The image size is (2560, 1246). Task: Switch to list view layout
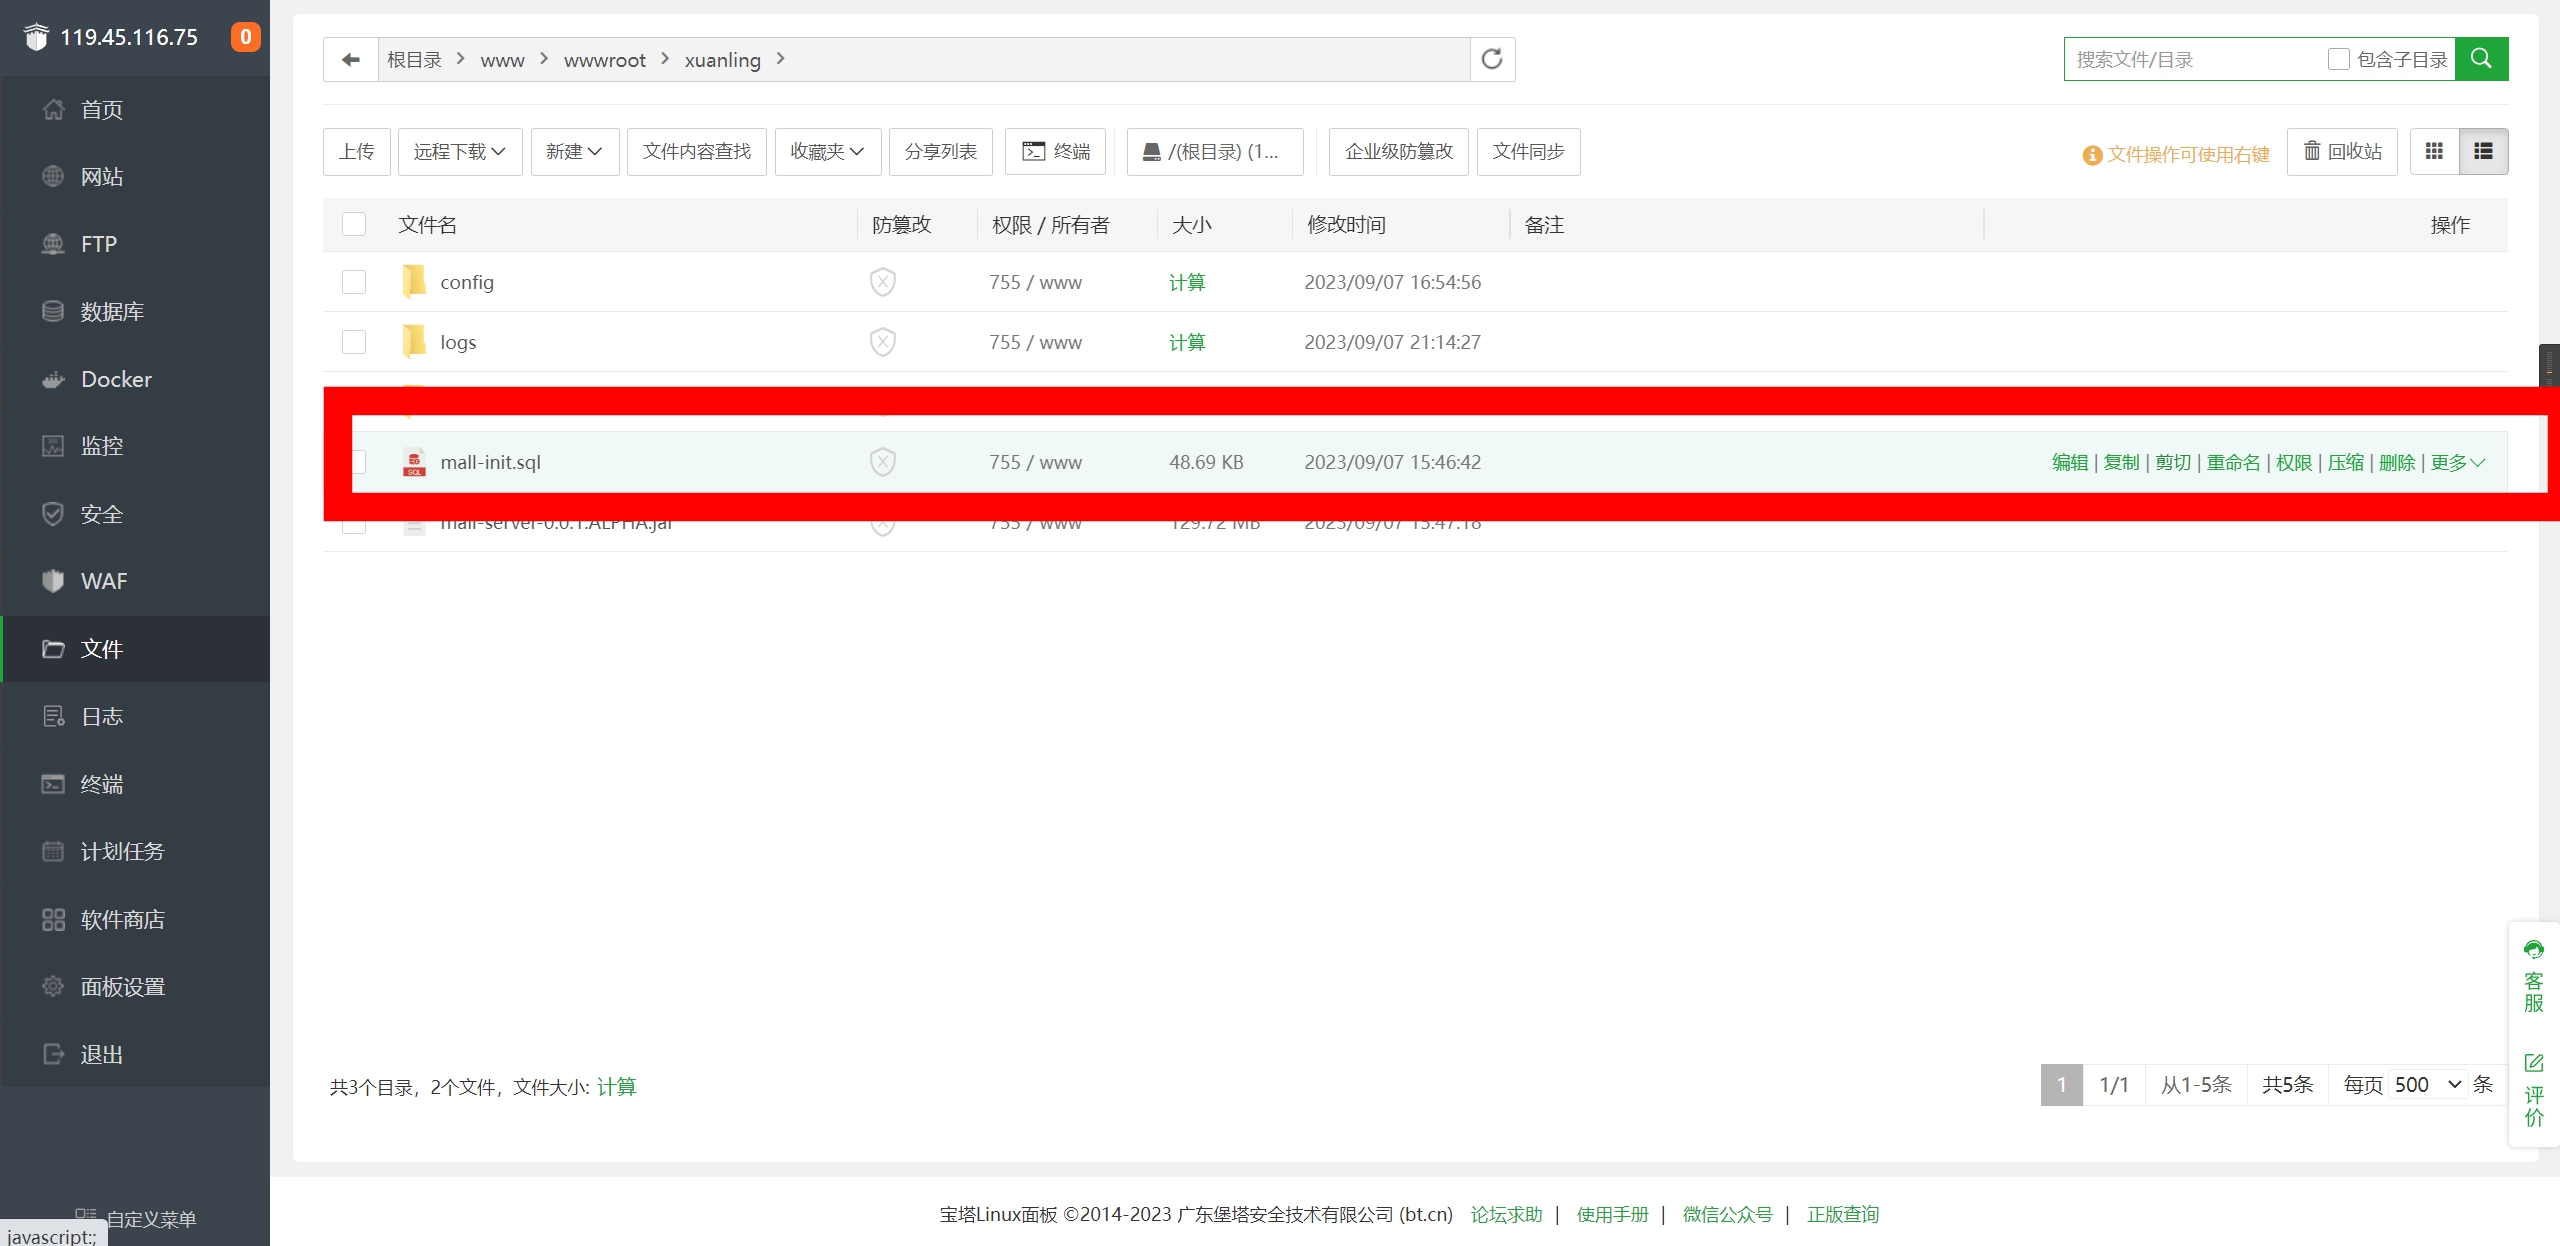2483,152
